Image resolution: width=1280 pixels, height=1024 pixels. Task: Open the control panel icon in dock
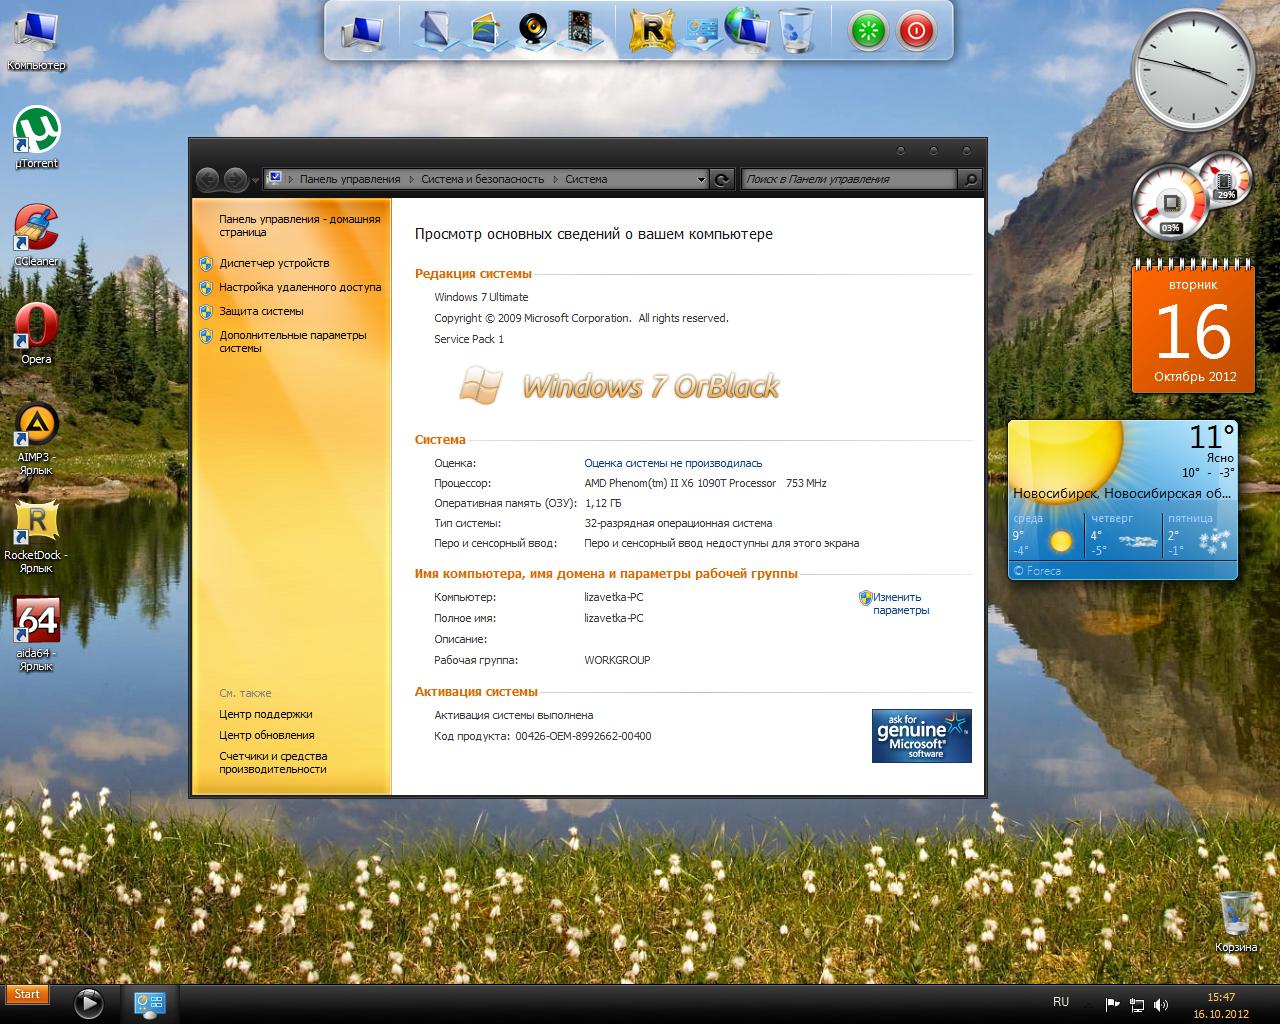pos(701,31)
